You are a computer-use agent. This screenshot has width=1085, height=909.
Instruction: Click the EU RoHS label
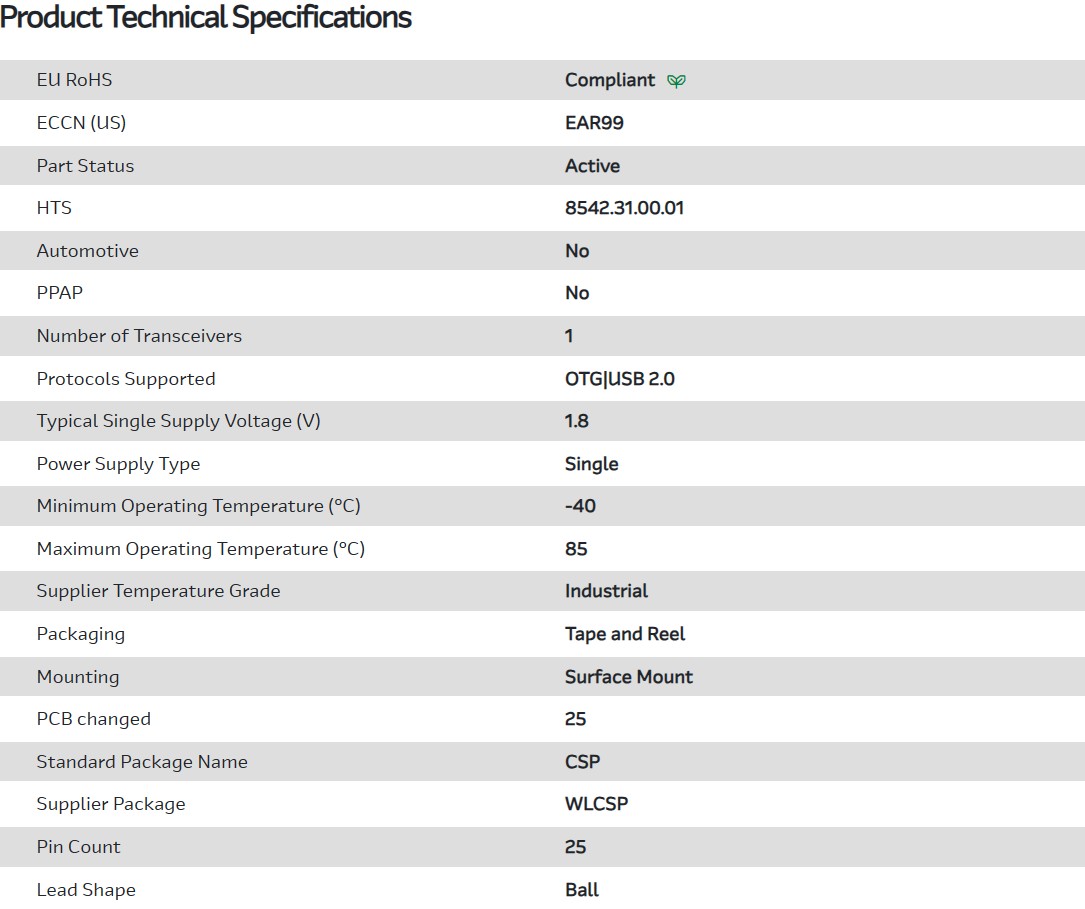click(74, 80)
